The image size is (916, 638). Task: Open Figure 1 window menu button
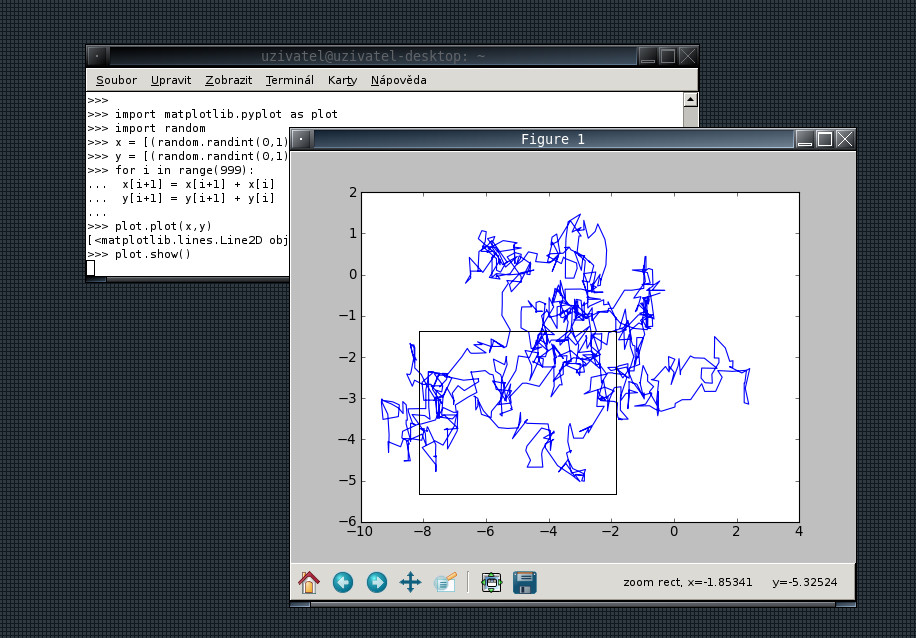[x=301, y=139]
